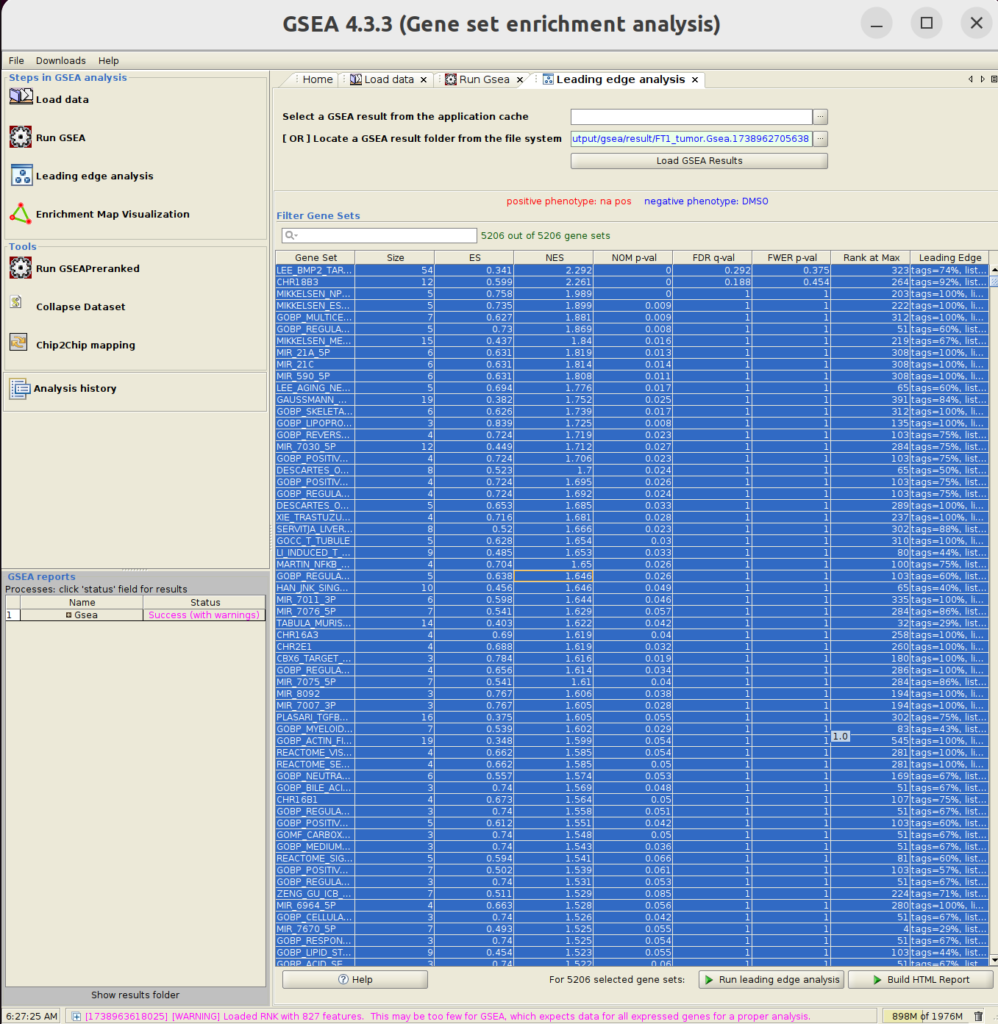
Task: Click the Build HTML Report button
Action: [921, 980]
